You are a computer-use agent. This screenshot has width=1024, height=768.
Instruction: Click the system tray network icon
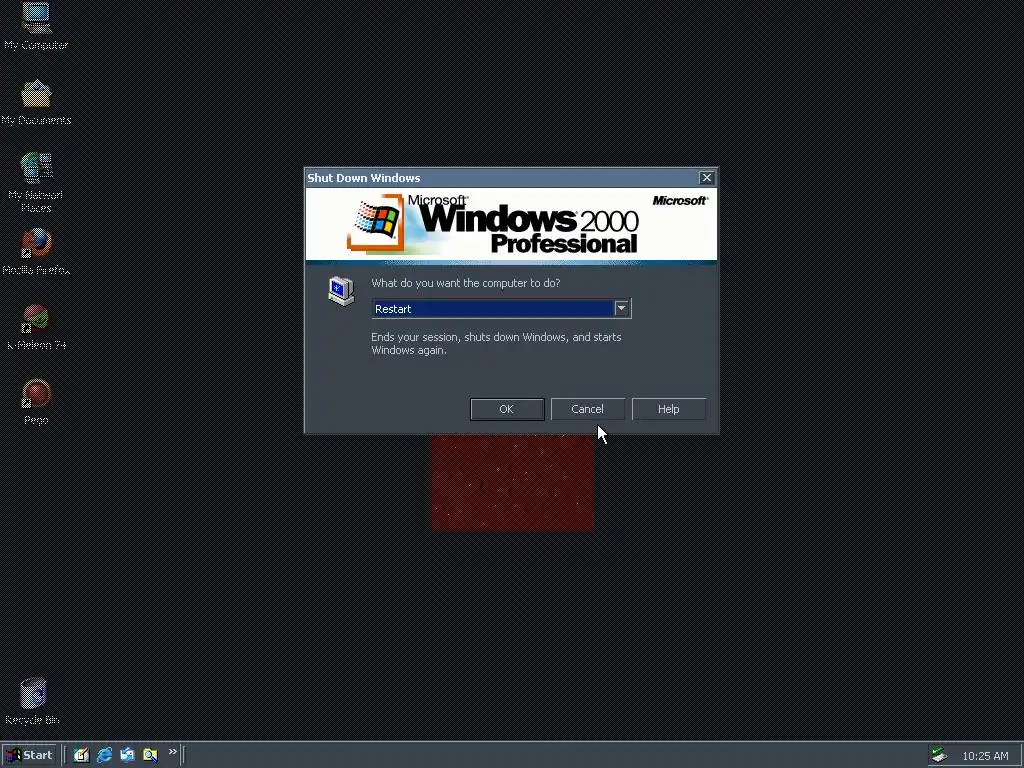(939, 755)
